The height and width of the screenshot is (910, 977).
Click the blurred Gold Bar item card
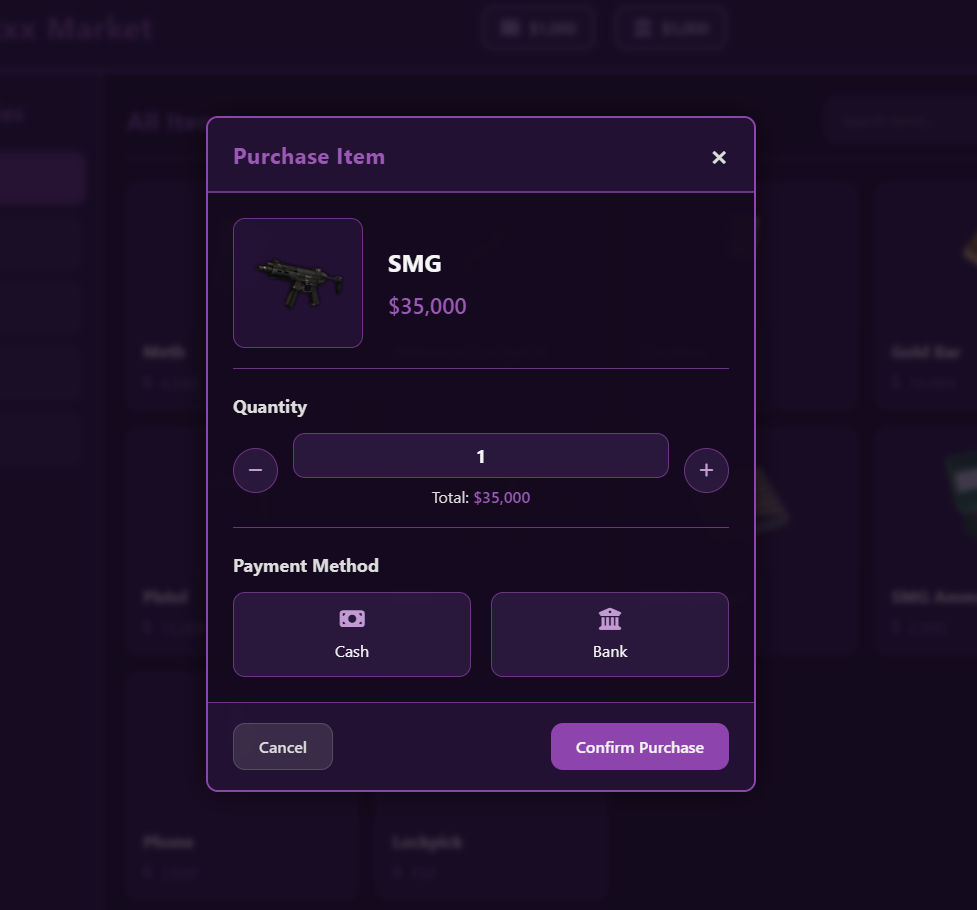coord(925,296)
